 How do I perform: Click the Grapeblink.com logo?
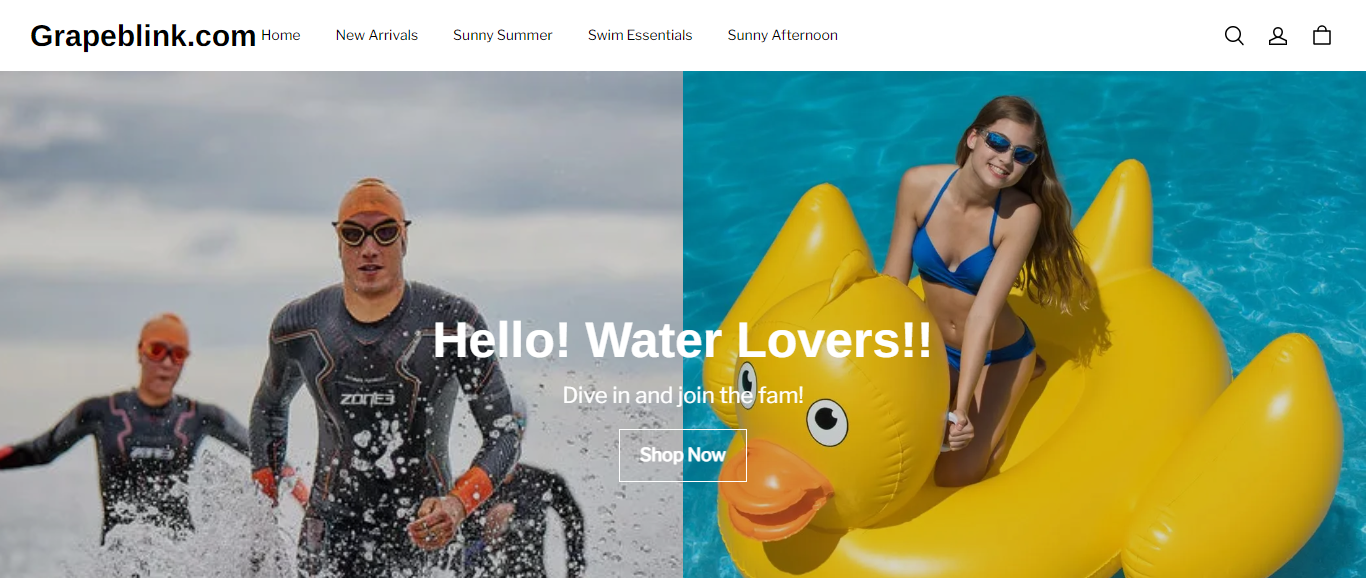tap(143, 36)
